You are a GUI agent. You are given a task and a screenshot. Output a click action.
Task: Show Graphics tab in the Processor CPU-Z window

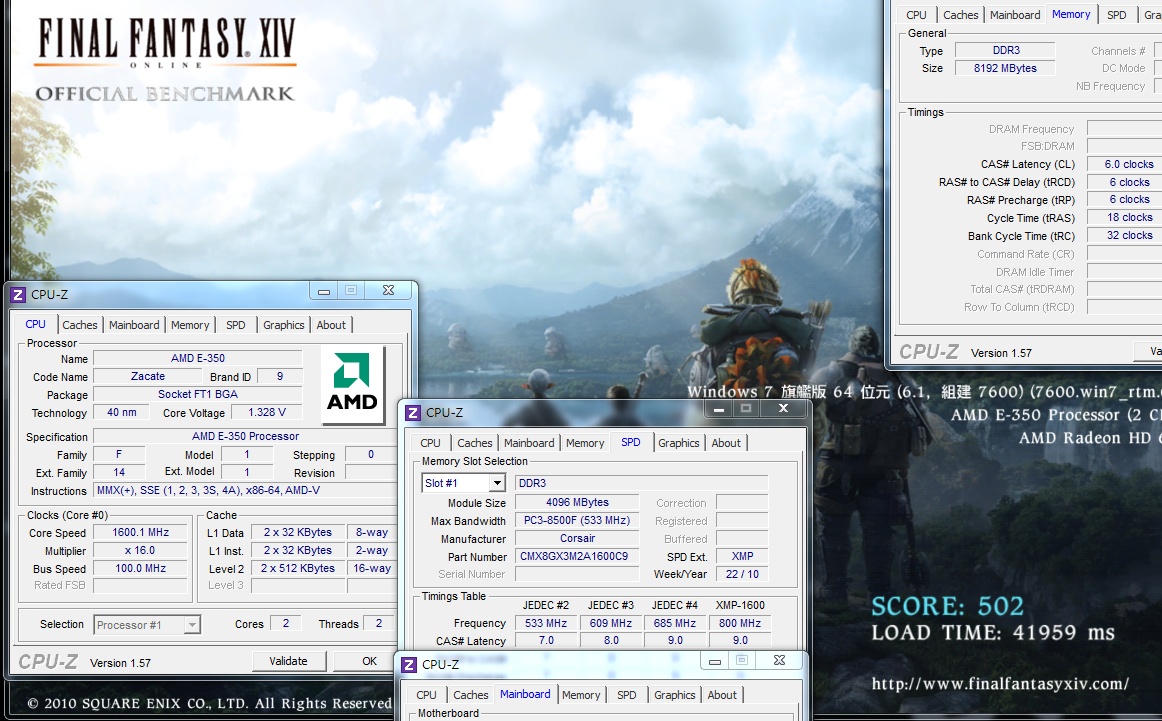pyautogui.click(x=284, y=325)
